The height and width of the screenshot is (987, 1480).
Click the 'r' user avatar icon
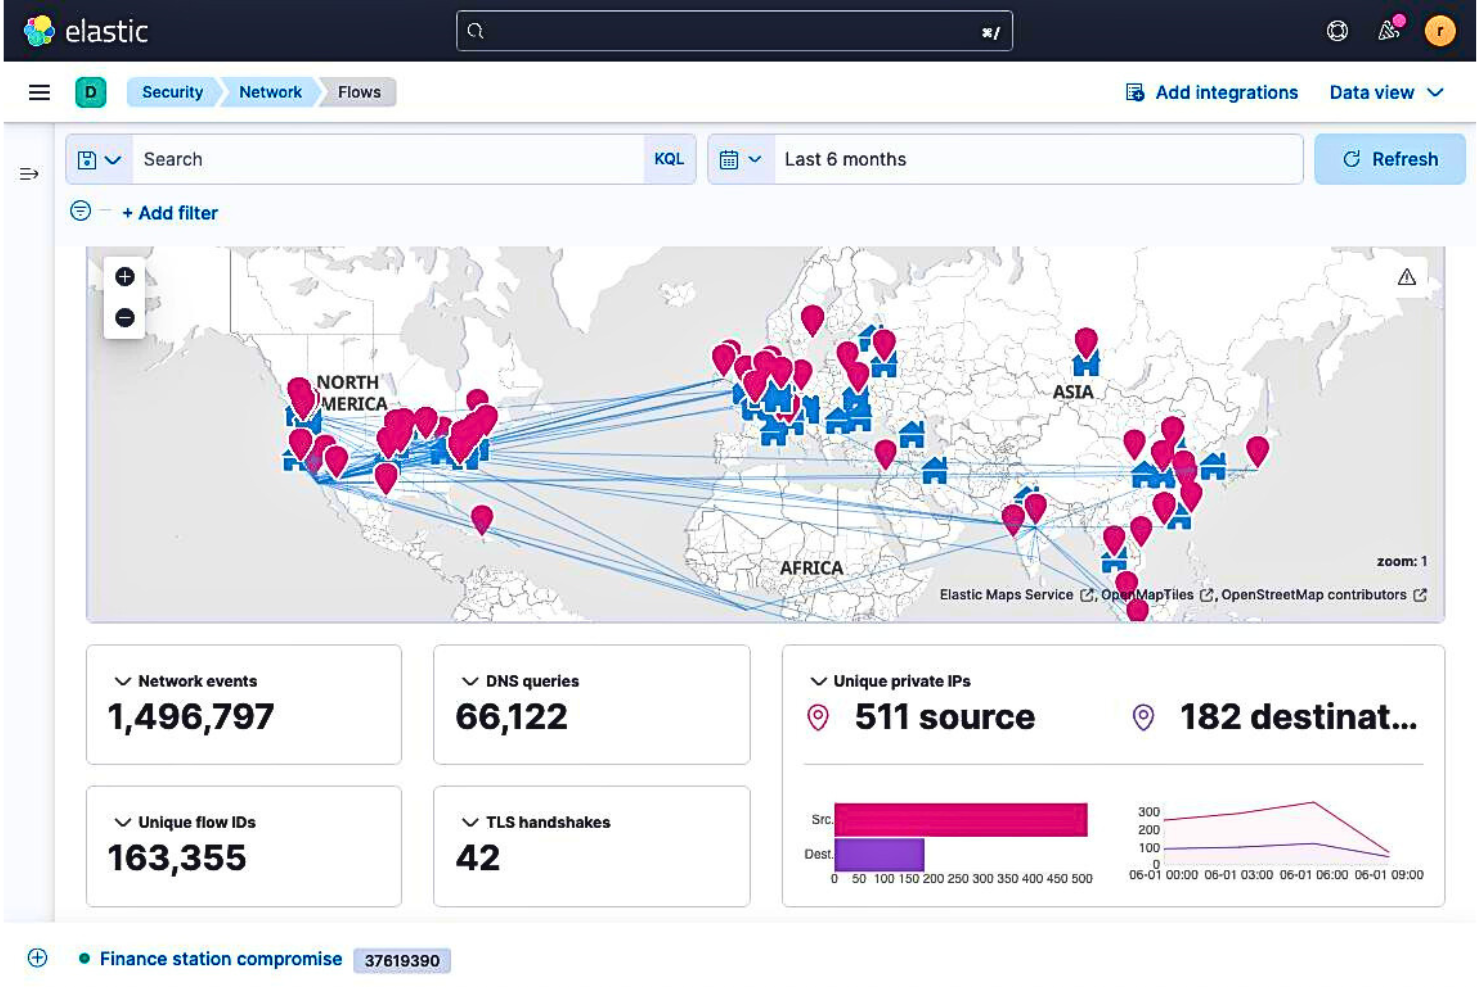click(1440, 31)
